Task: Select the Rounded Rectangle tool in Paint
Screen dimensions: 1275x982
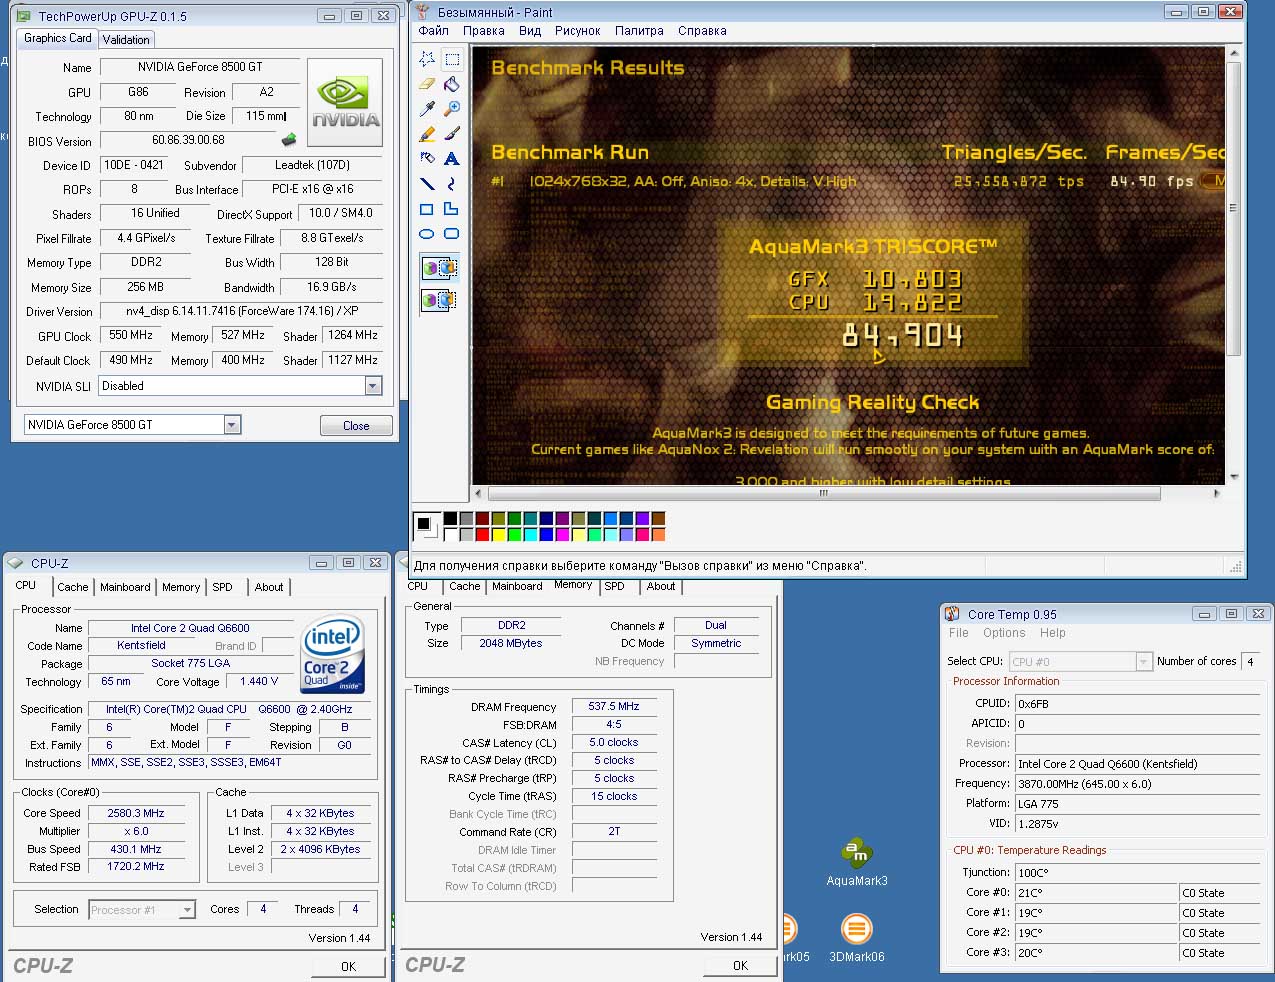Action: click(x=452, y=233)
